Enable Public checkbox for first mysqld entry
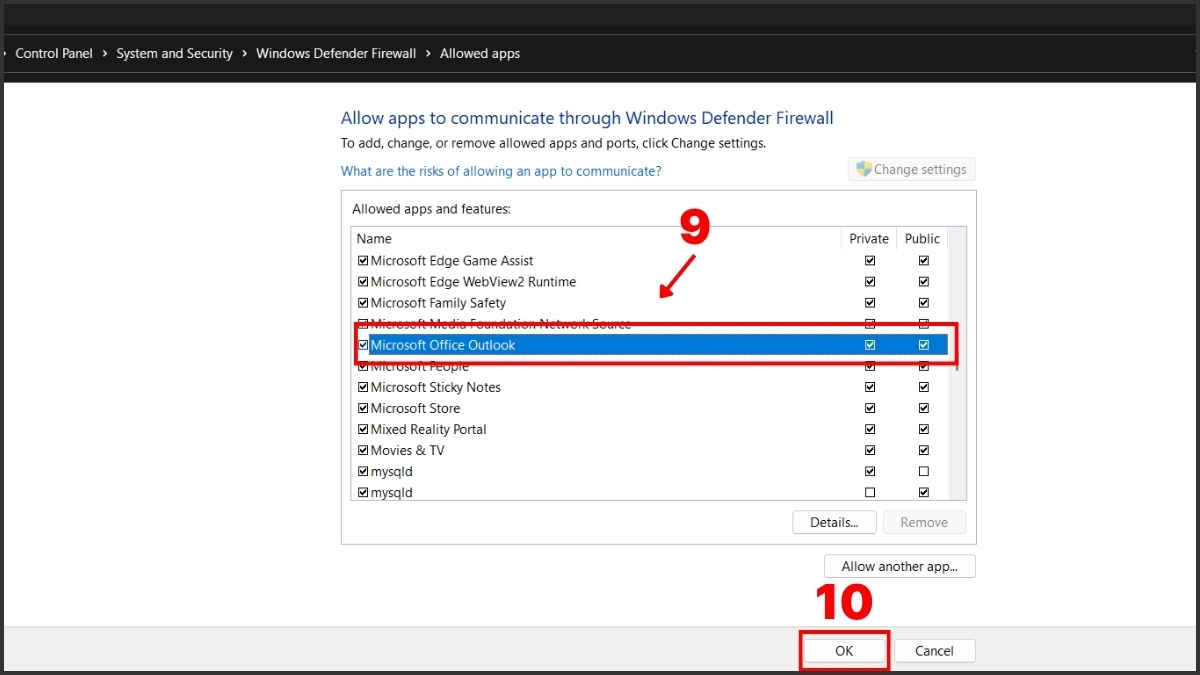The width and height of the screenshot is (1200, 675). tap(924, 471)
